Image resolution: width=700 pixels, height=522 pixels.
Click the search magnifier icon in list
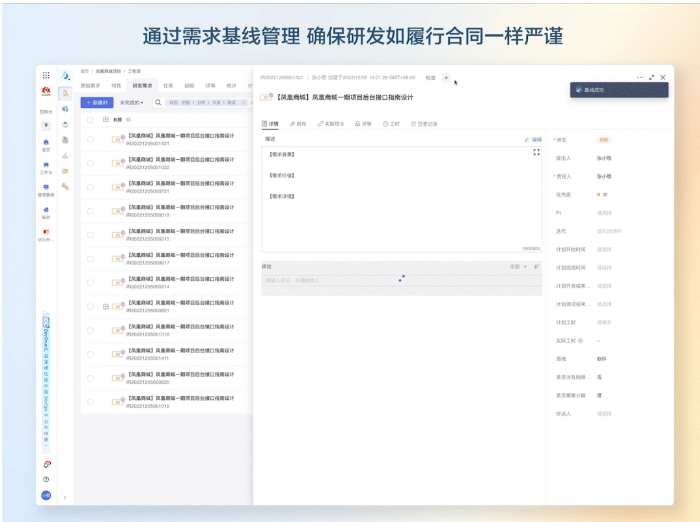point(158,103)
